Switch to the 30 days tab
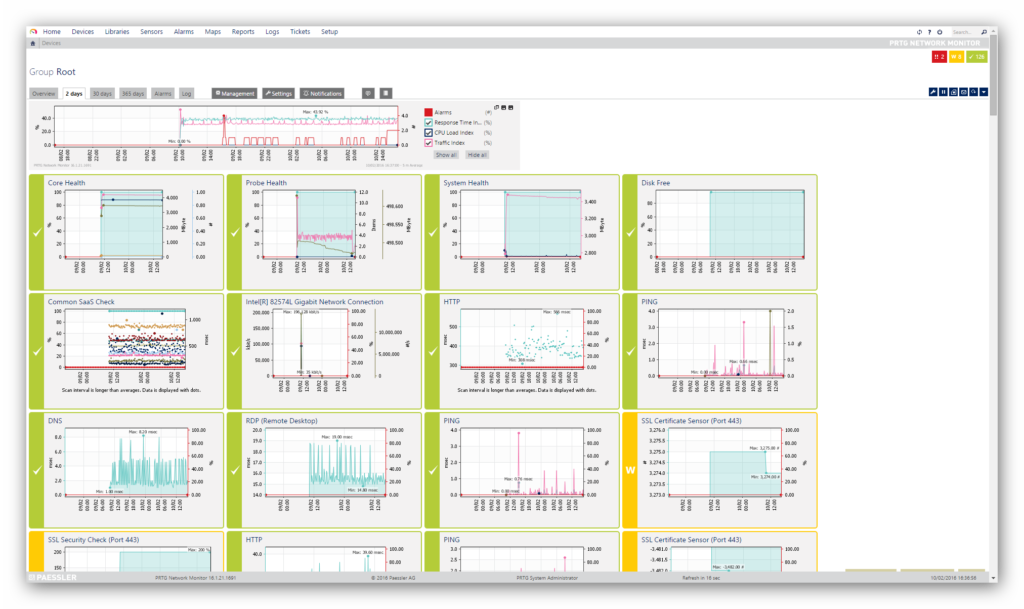 click(102, 93)
